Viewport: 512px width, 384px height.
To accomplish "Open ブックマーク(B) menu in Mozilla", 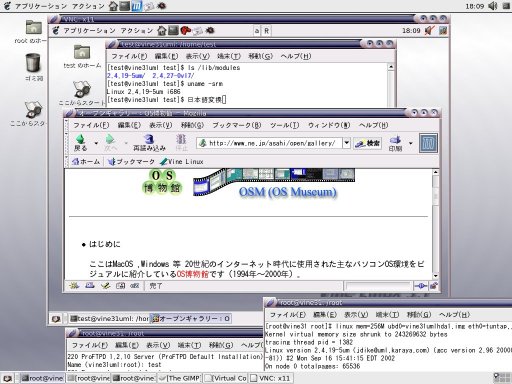I will (x=237, y=125).
